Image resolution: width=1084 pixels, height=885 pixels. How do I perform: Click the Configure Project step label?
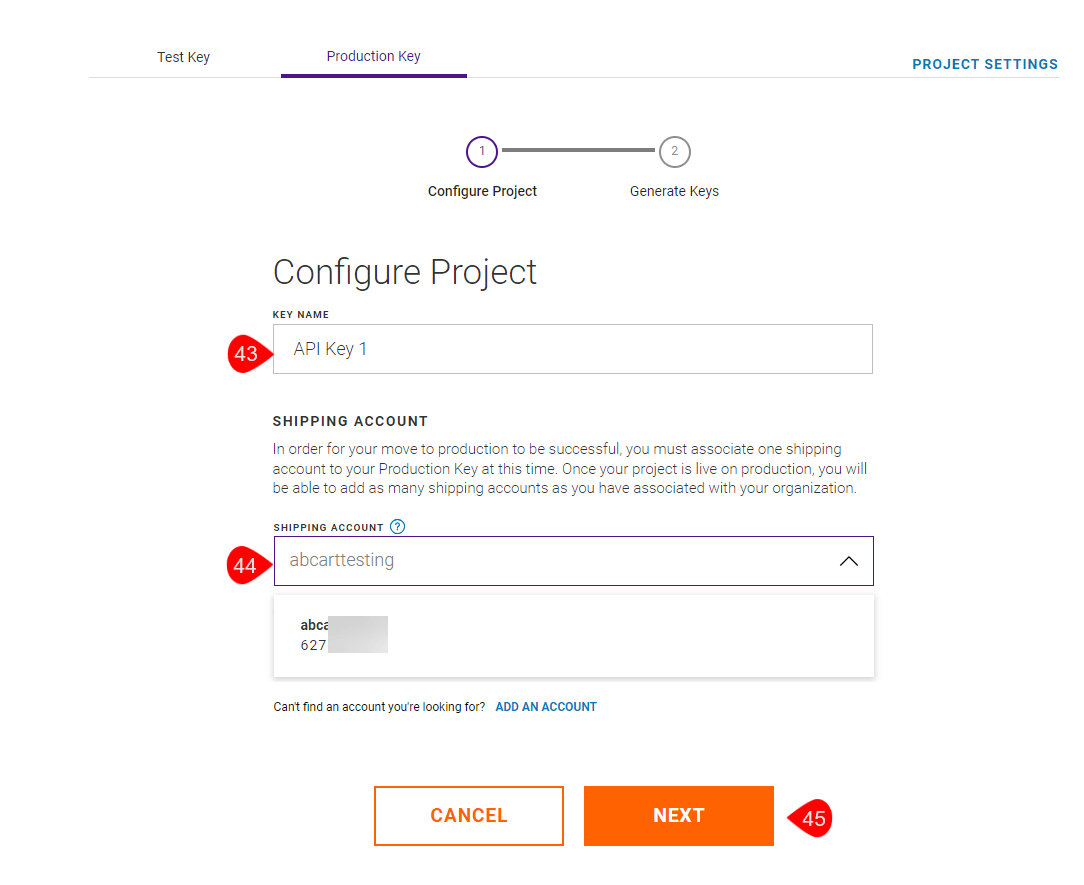[x=482, y=191]
